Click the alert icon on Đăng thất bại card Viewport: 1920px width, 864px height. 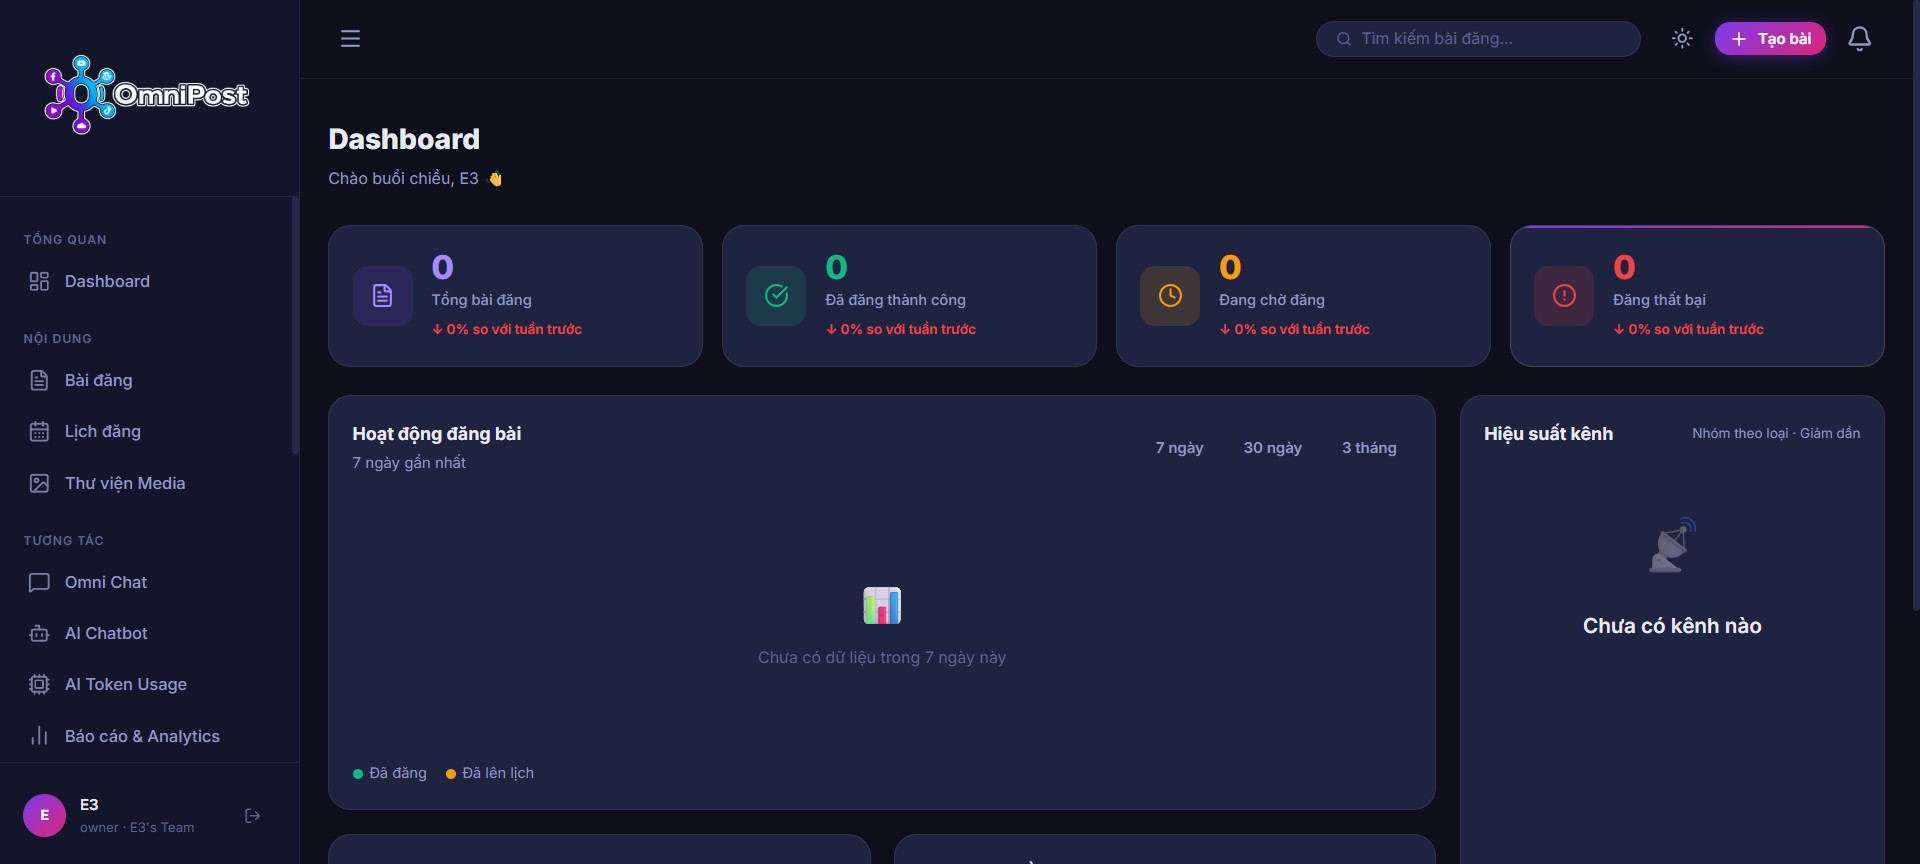(x=1564, y=296)
